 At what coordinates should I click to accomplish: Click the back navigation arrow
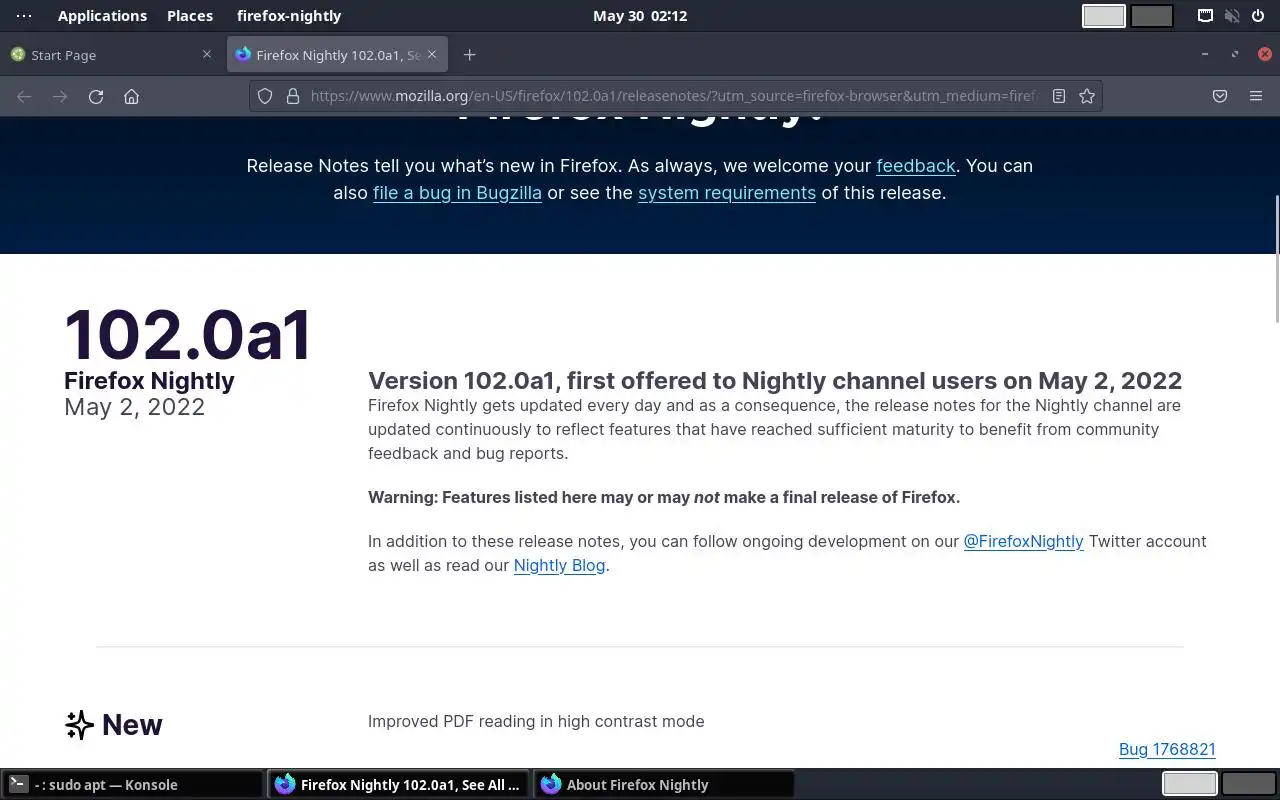coord(24,97)
